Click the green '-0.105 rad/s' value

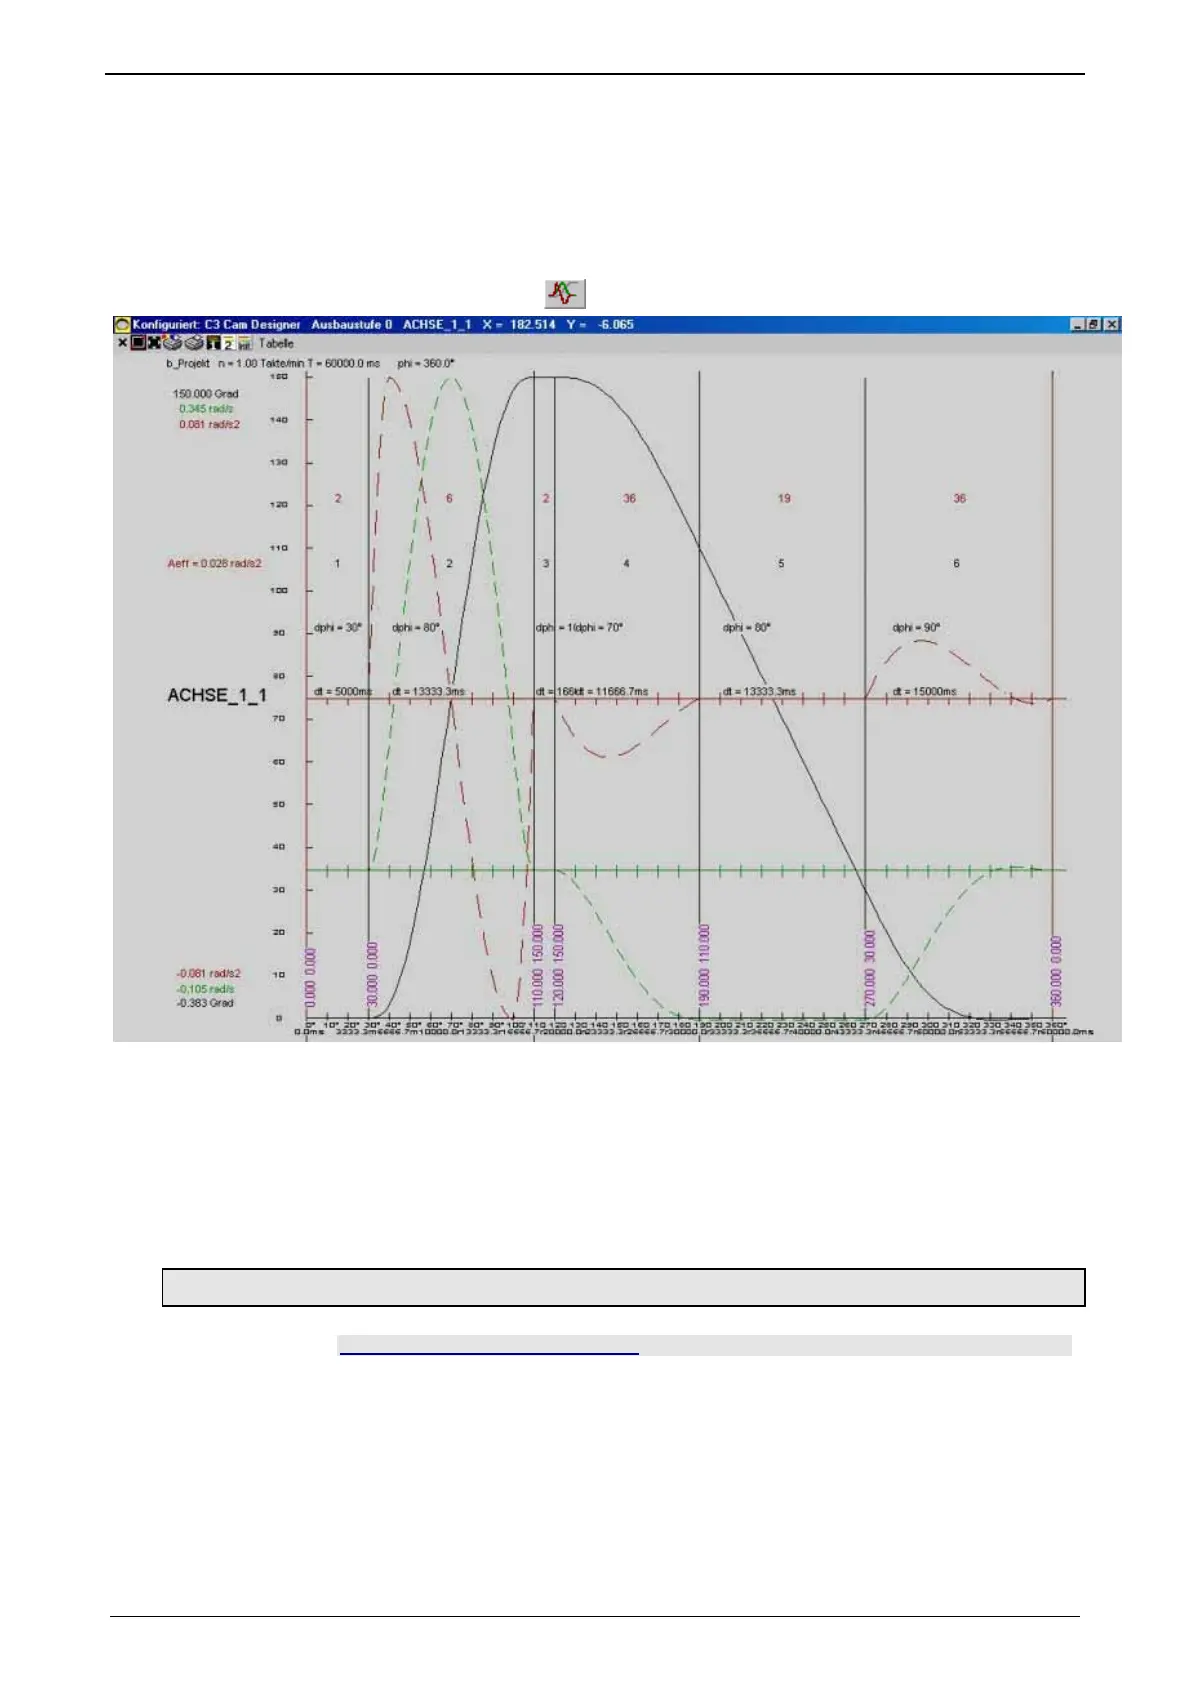(x=205, y=989)
